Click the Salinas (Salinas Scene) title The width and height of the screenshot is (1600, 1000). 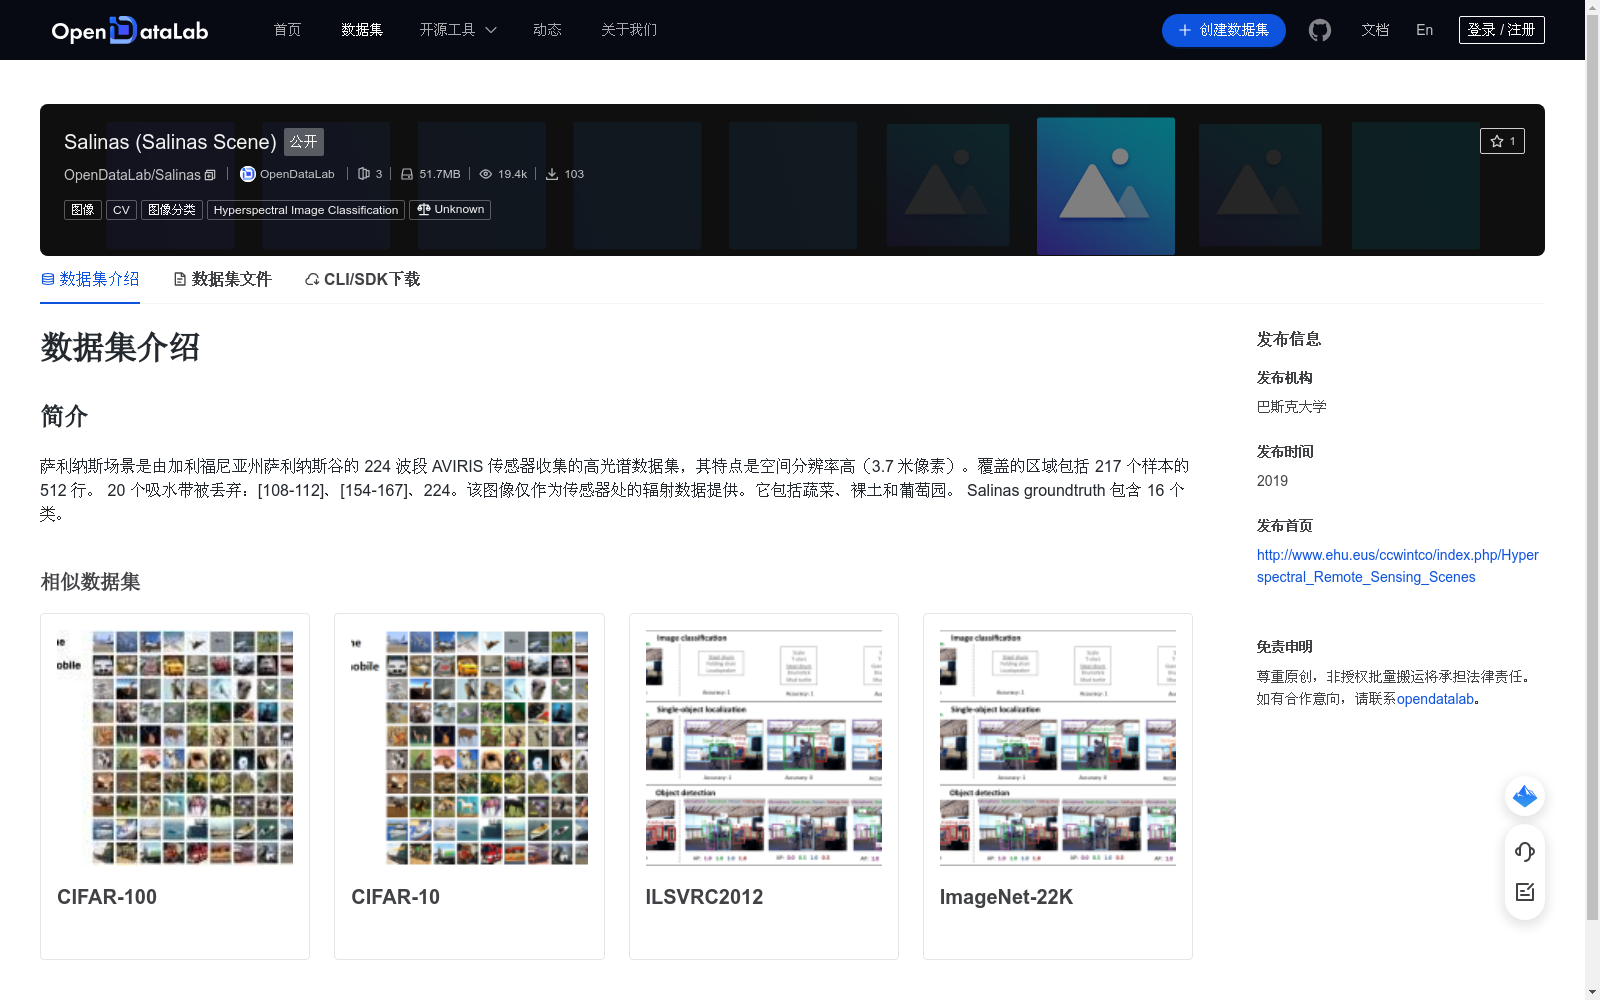click(170, 142)
